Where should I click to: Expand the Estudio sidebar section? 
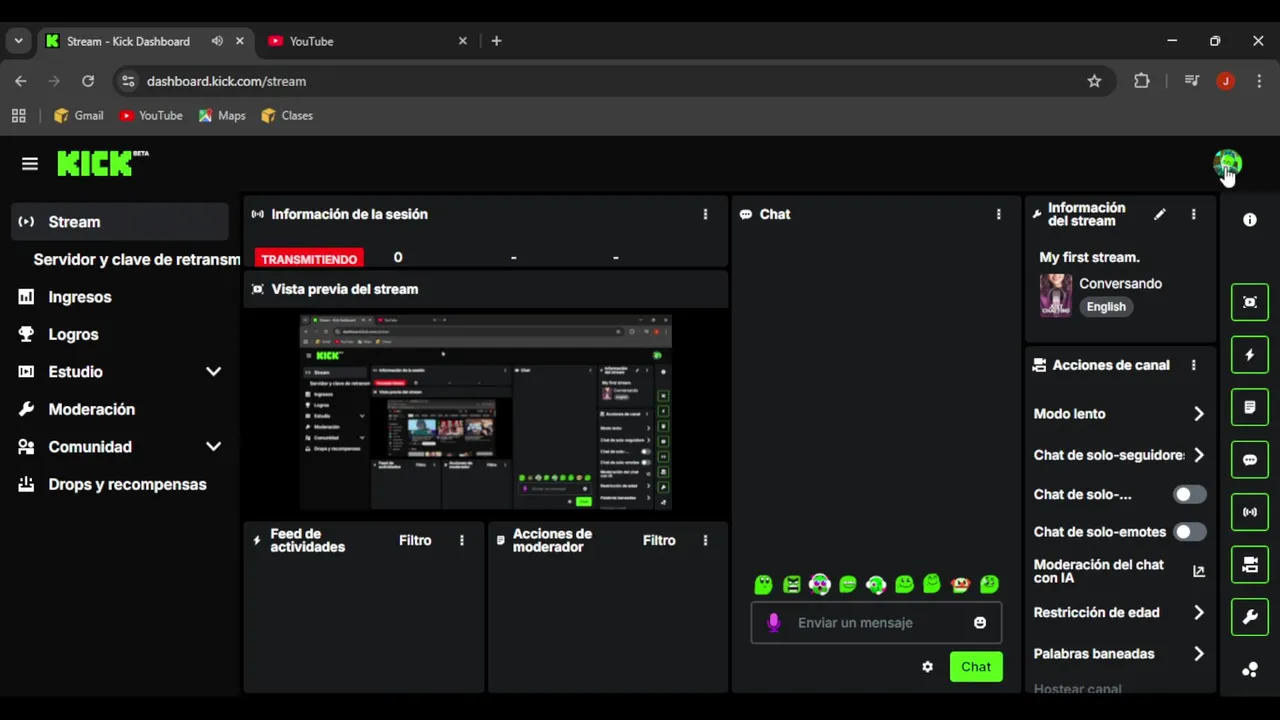click(x=213, y=372)
